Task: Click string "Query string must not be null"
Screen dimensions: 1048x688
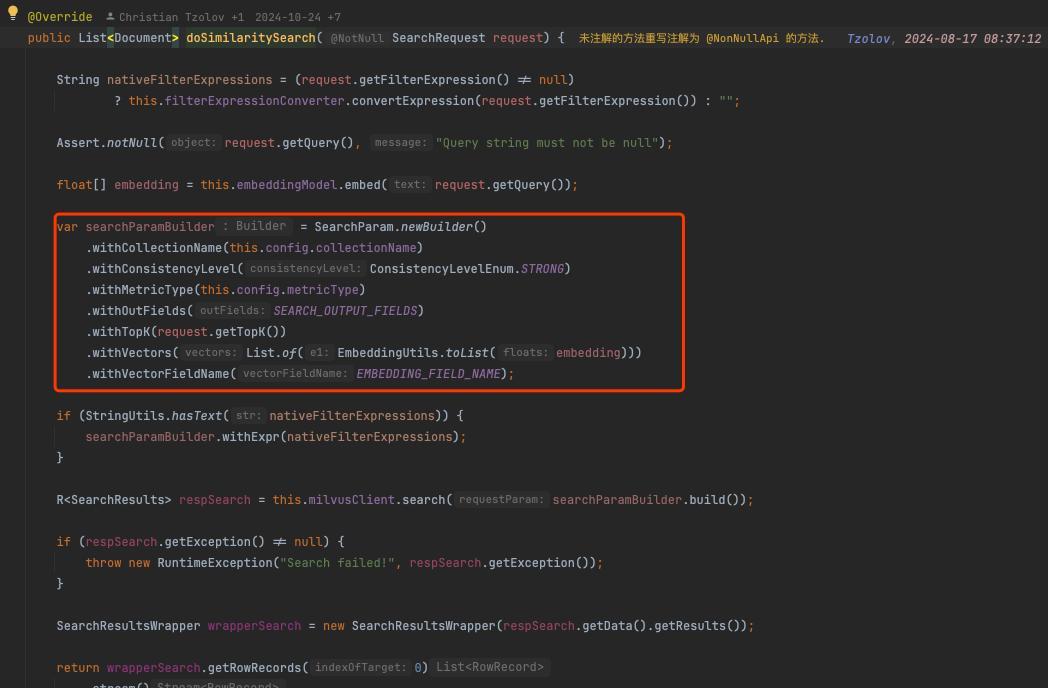Action: [x=547, y=142]
